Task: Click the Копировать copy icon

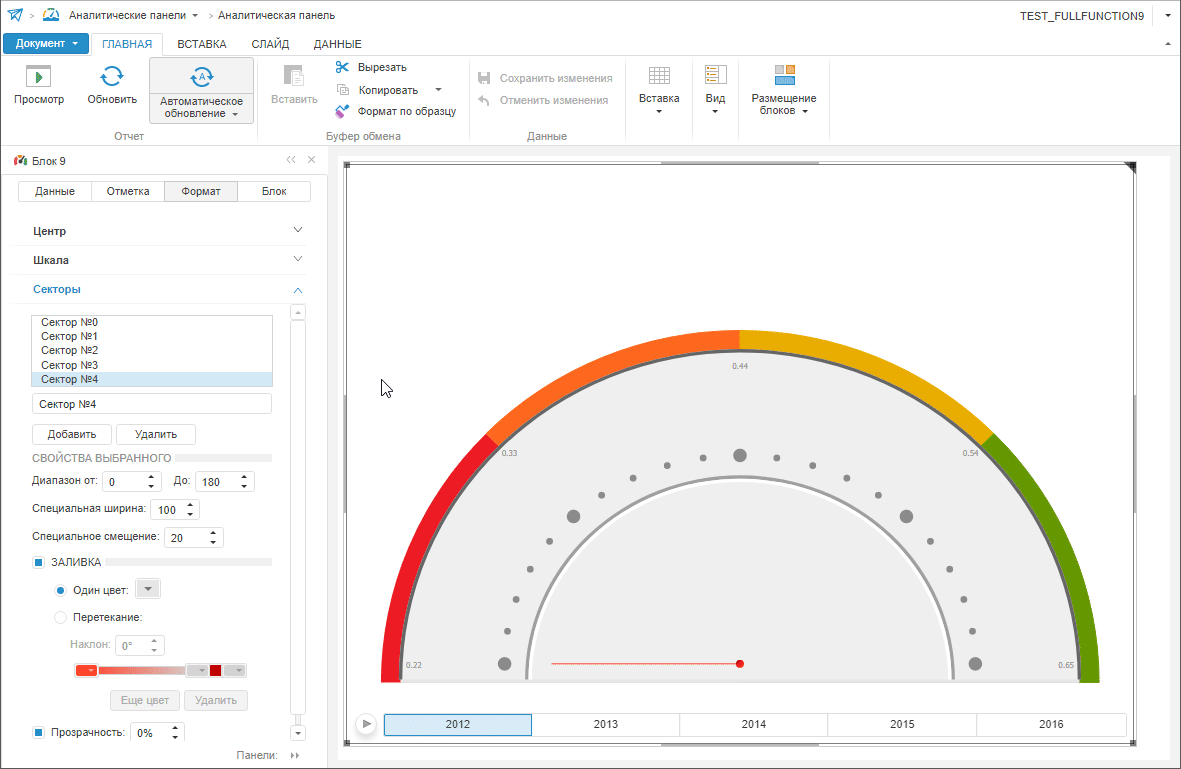Action: point(342,89)
